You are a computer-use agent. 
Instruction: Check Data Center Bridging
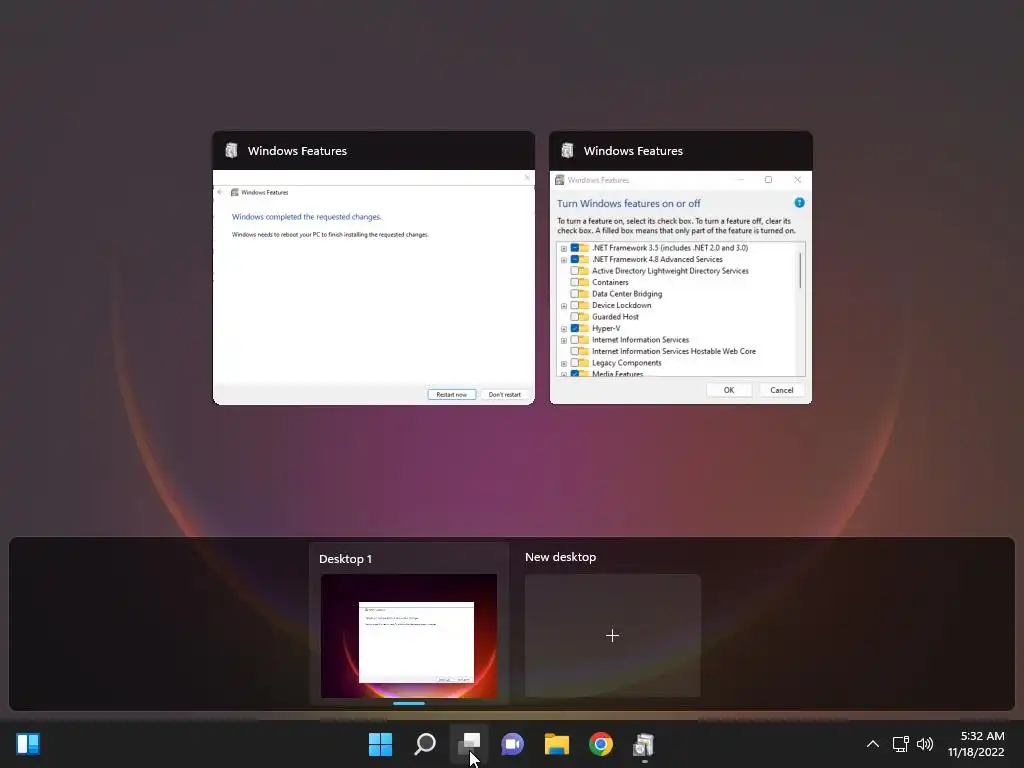tap(575, 294)
